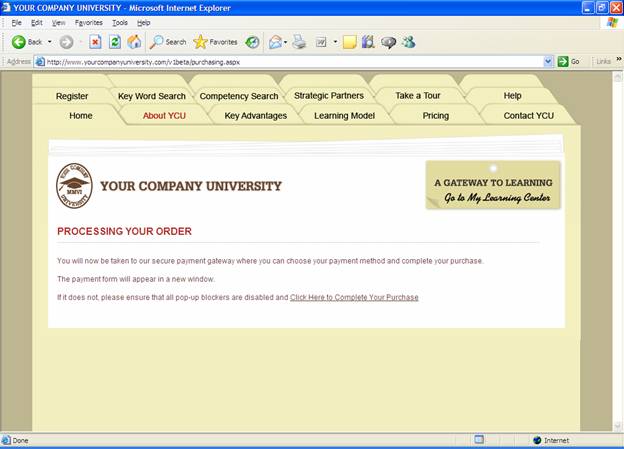Click the status bar Done page icon
624x449 pixels.
pyautogui.click(x=6, y=440)
